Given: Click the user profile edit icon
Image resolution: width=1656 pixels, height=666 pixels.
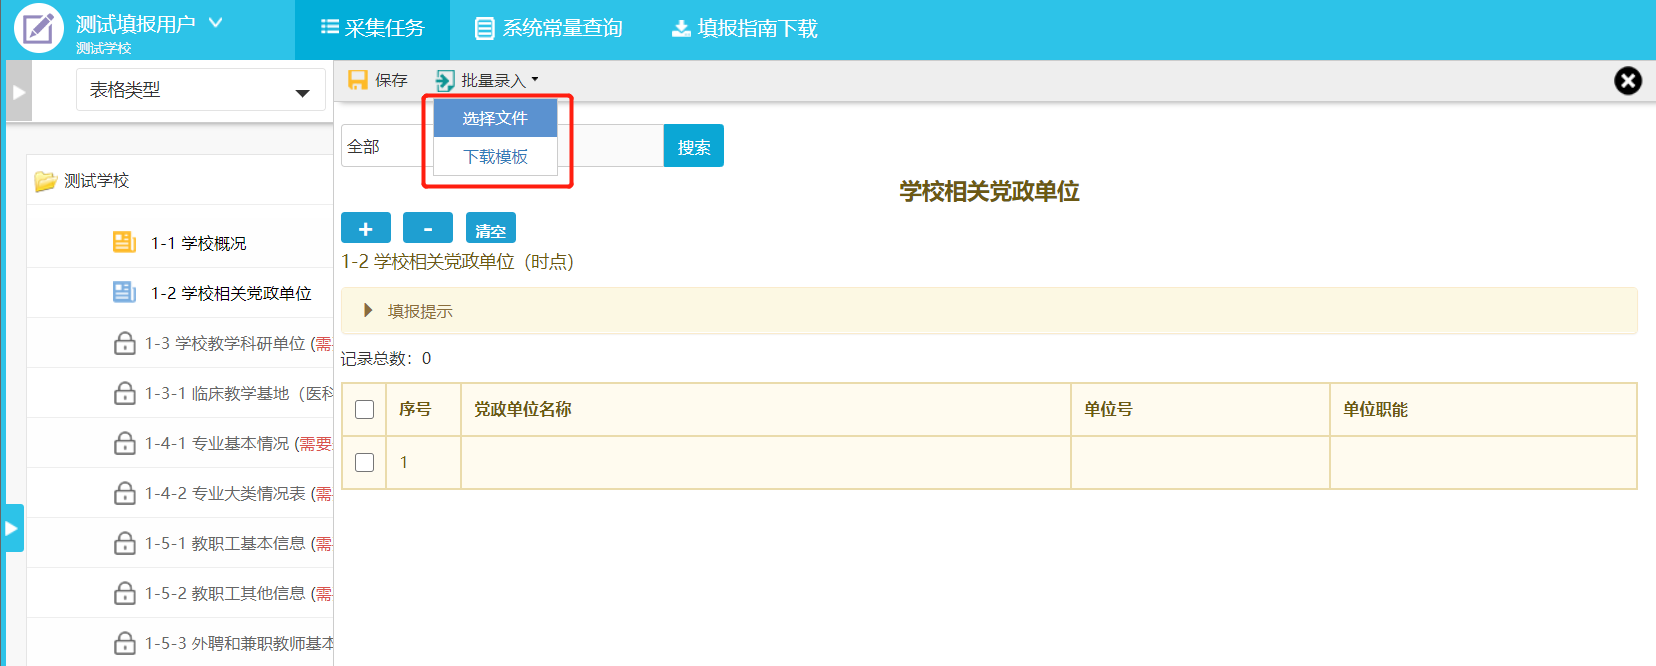Looking at the screenshot, I should 39,28.
